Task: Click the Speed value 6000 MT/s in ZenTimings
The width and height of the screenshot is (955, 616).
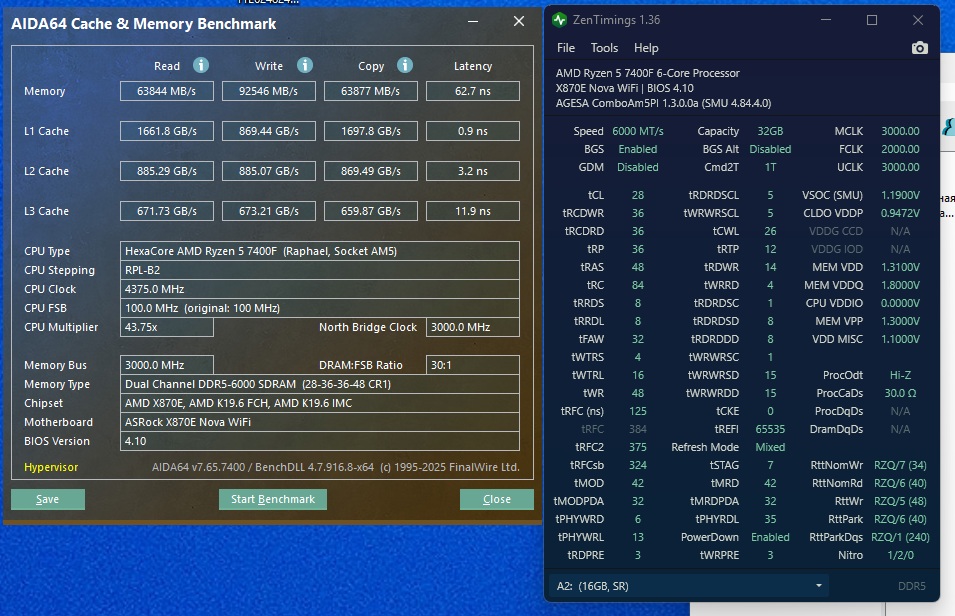Action: (638, 131)
